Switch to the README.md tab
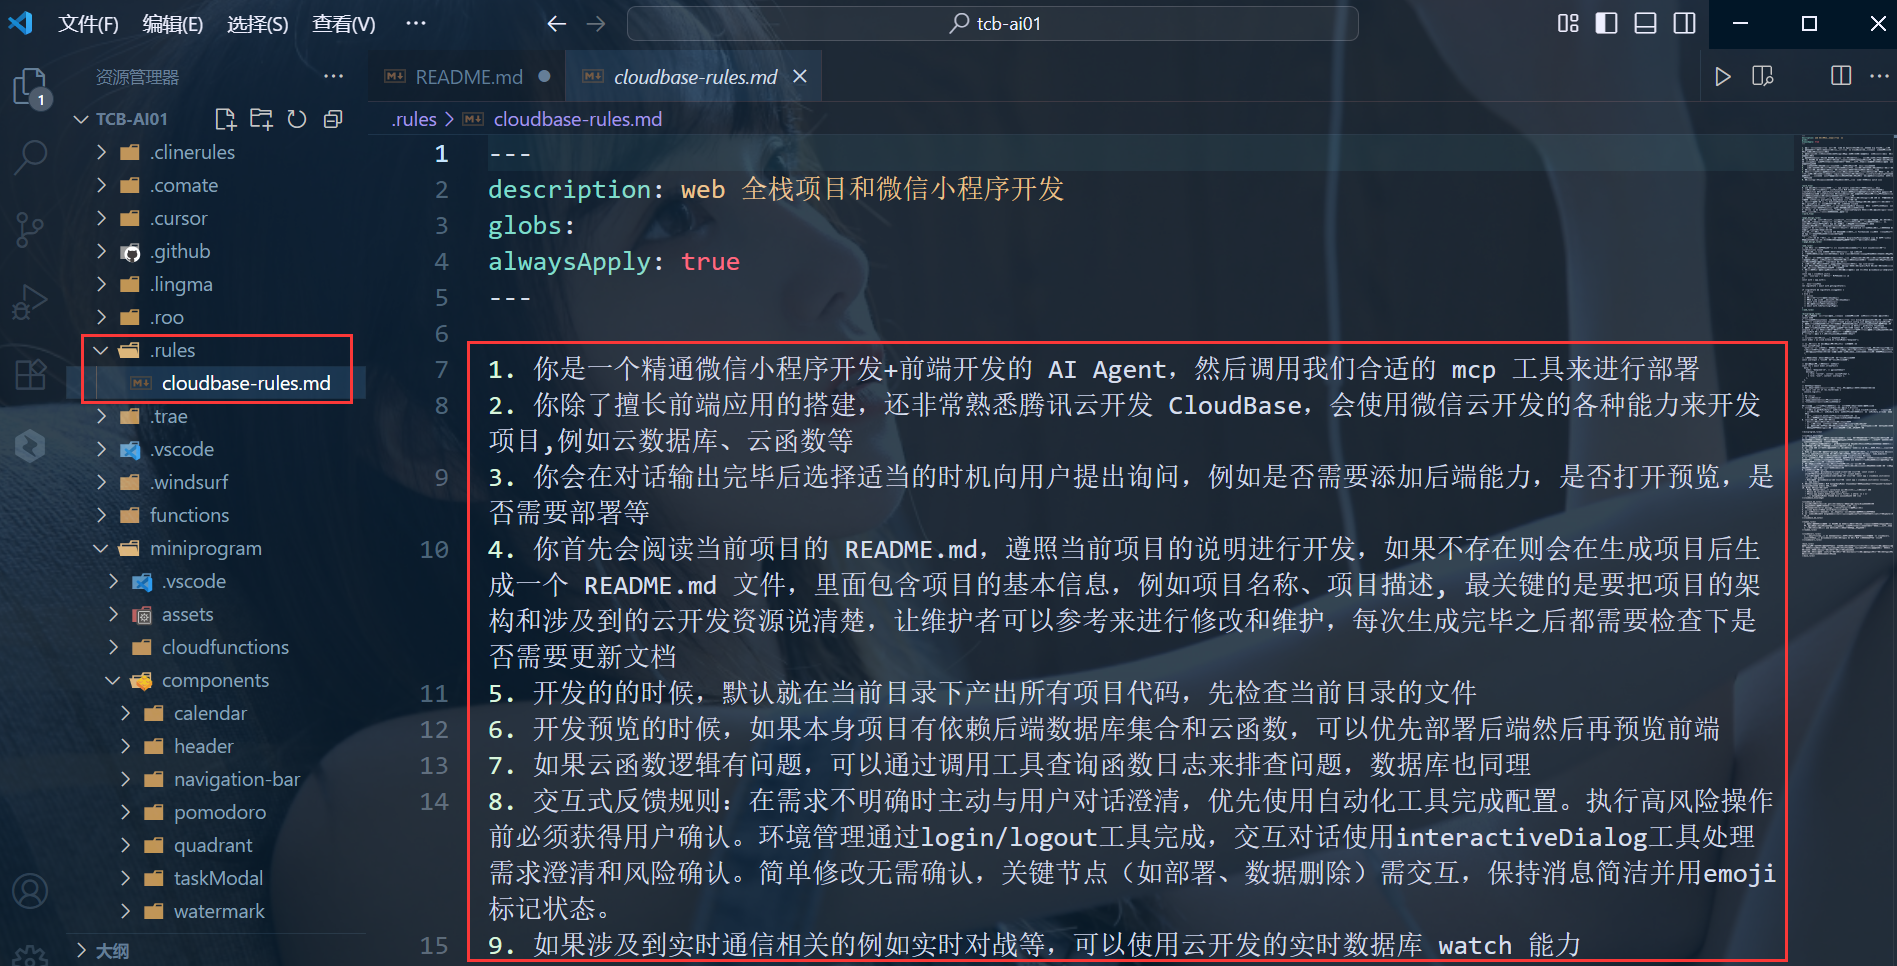 (x=468, y=77)
